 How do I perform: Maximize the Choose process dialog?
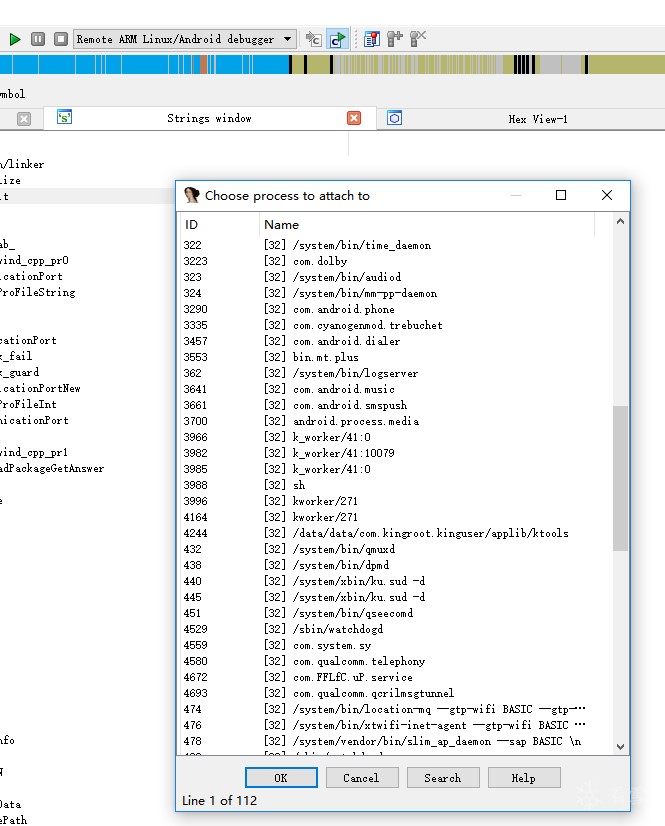pyautogui.click(x=561, y=195)
